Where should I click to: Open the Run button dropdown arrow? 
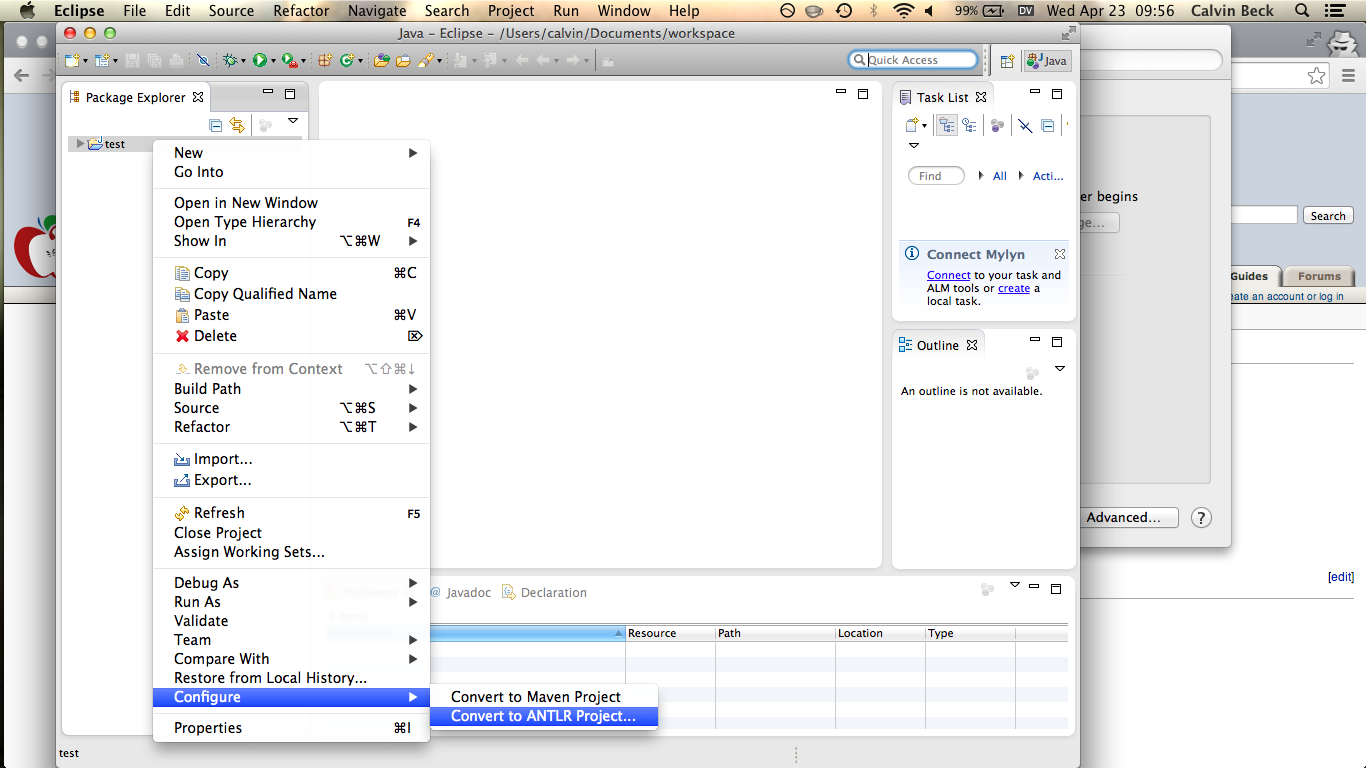pos(272,61)
